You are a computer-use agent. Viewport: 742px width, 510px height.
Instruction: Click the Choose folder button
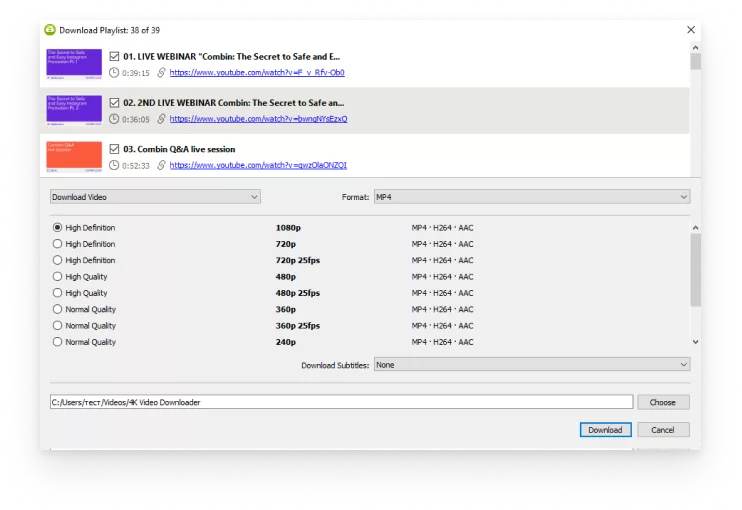point(663,402)
